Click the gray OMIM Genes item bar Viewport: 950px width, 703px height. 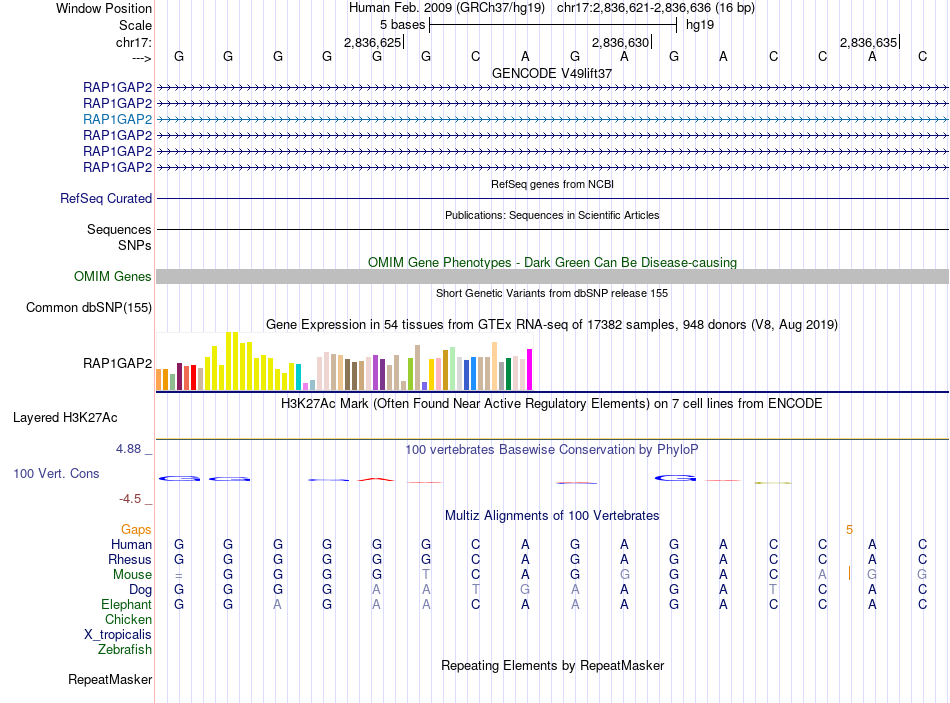[552, 276]
